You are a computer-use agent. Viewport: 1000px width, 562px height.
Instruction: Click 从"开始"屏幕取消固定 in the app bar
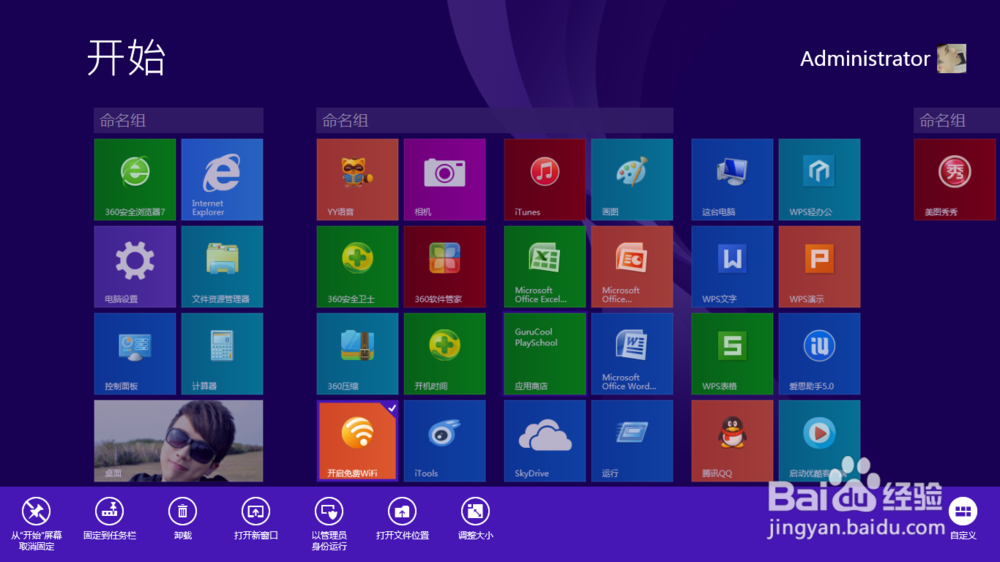tap(36, 523)
